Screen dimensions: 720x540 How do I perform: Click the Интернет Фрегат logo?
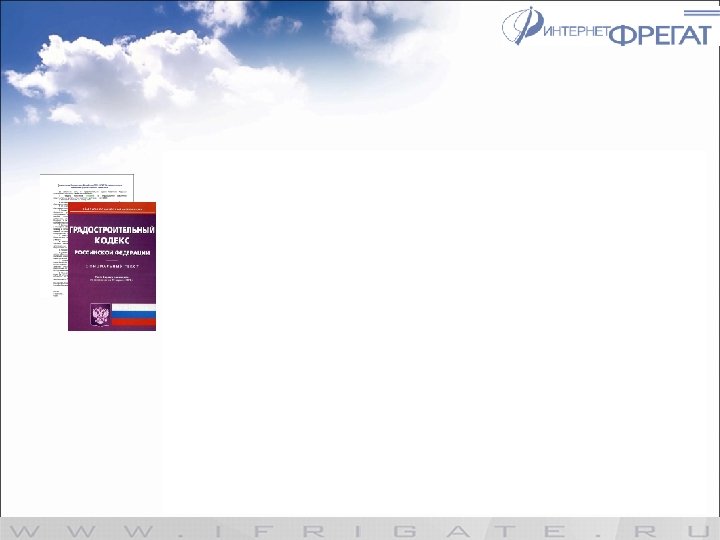pos(607,26)
